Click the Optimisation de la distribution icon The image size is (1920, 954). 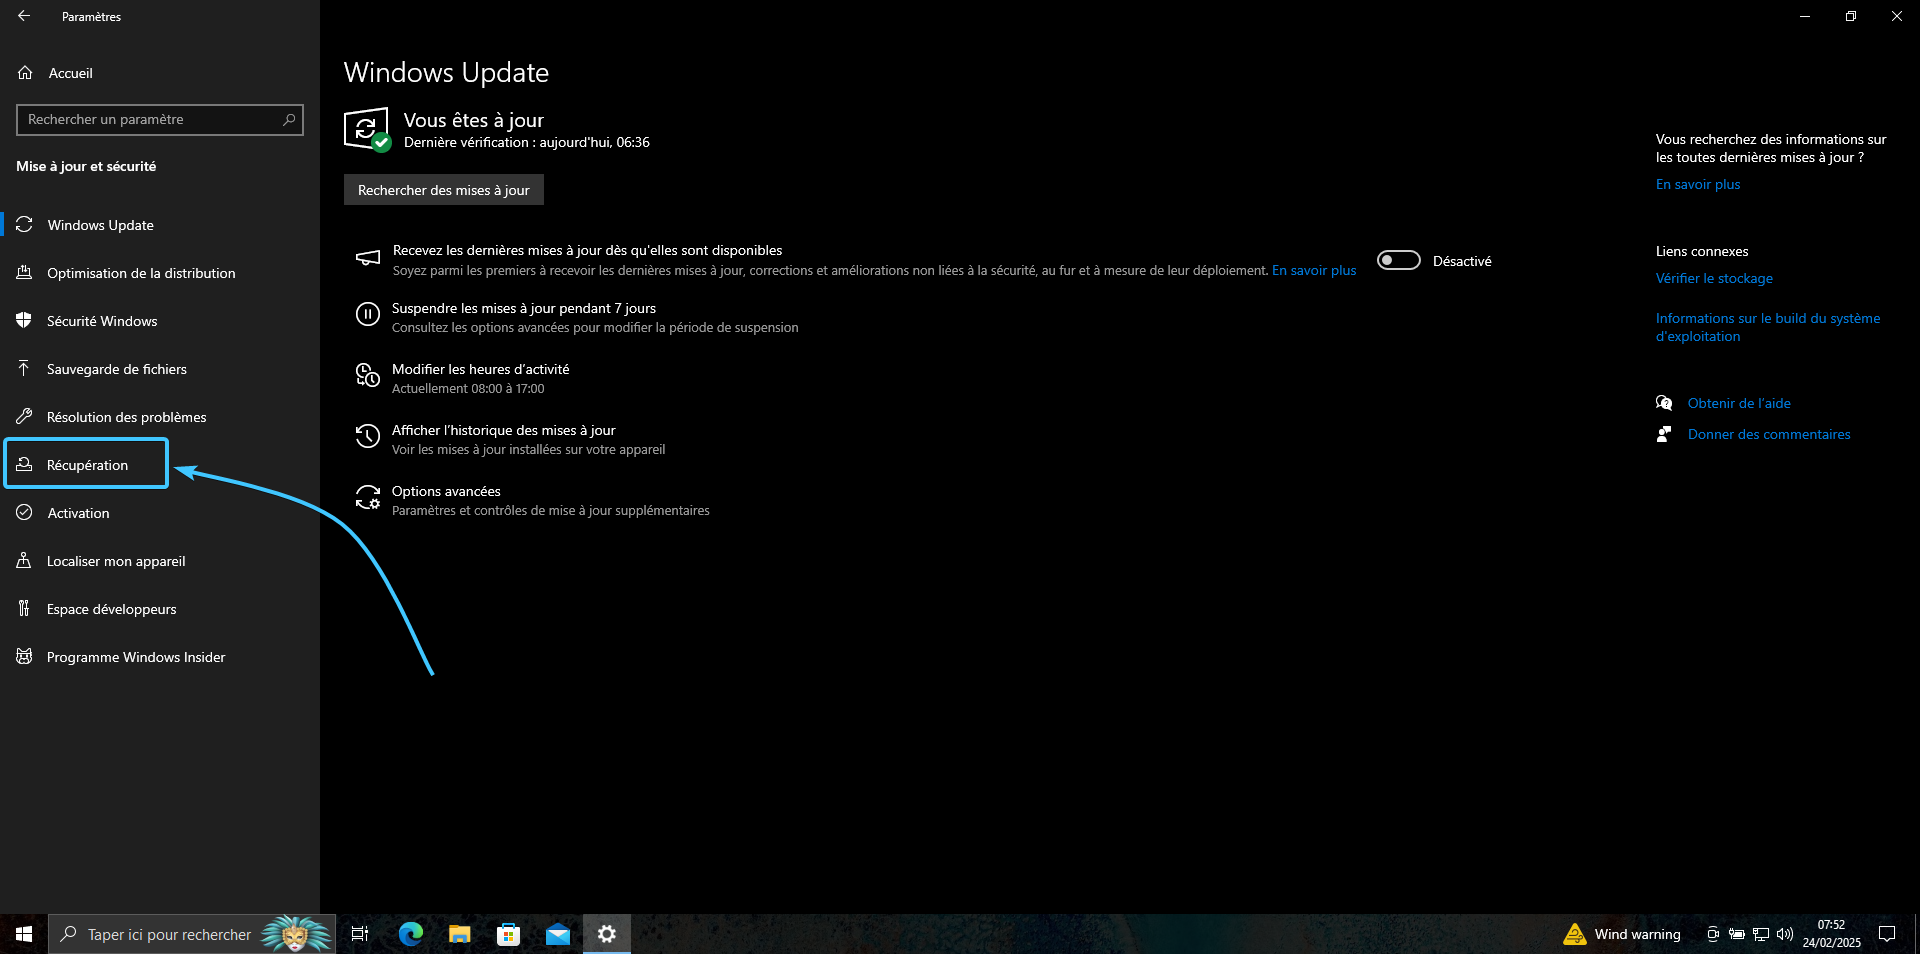(24, 273)
